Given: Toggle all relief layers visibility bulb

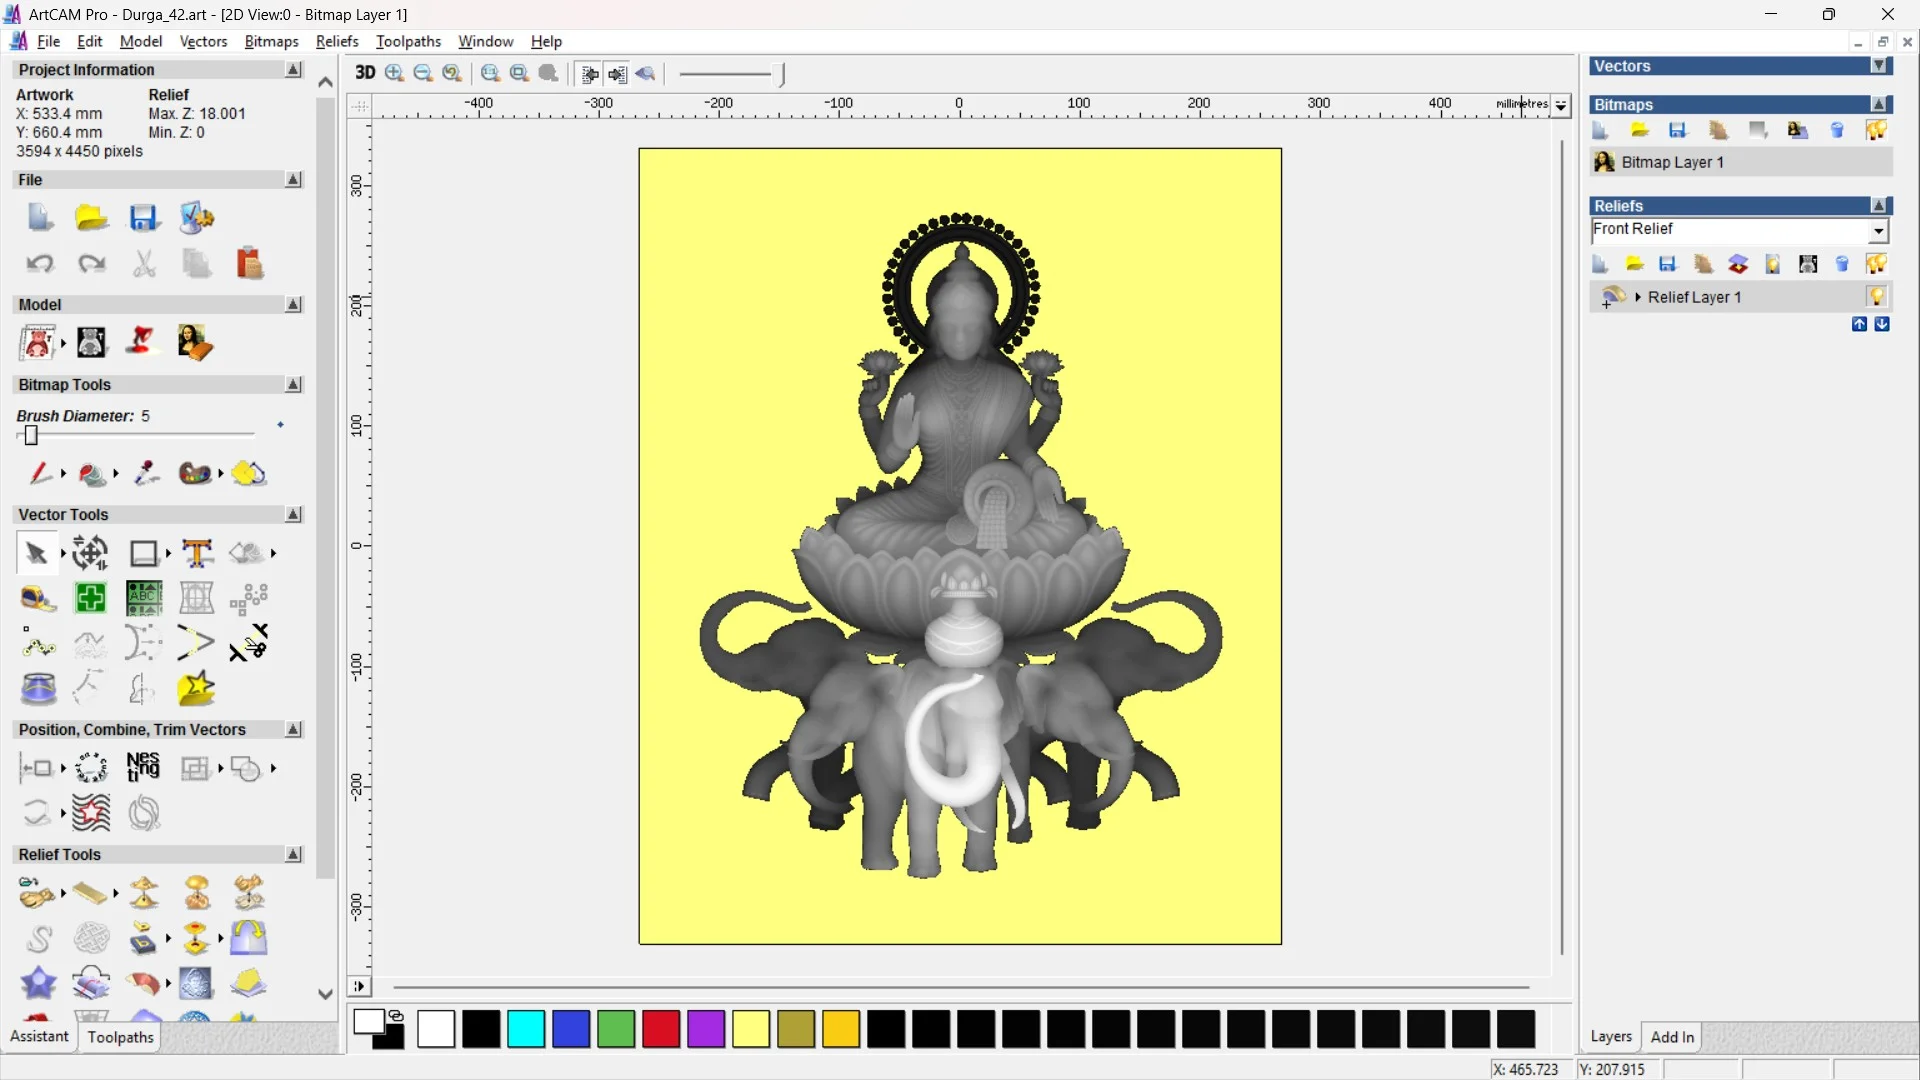Looking at the screenshot, I should click(1876, 264).
